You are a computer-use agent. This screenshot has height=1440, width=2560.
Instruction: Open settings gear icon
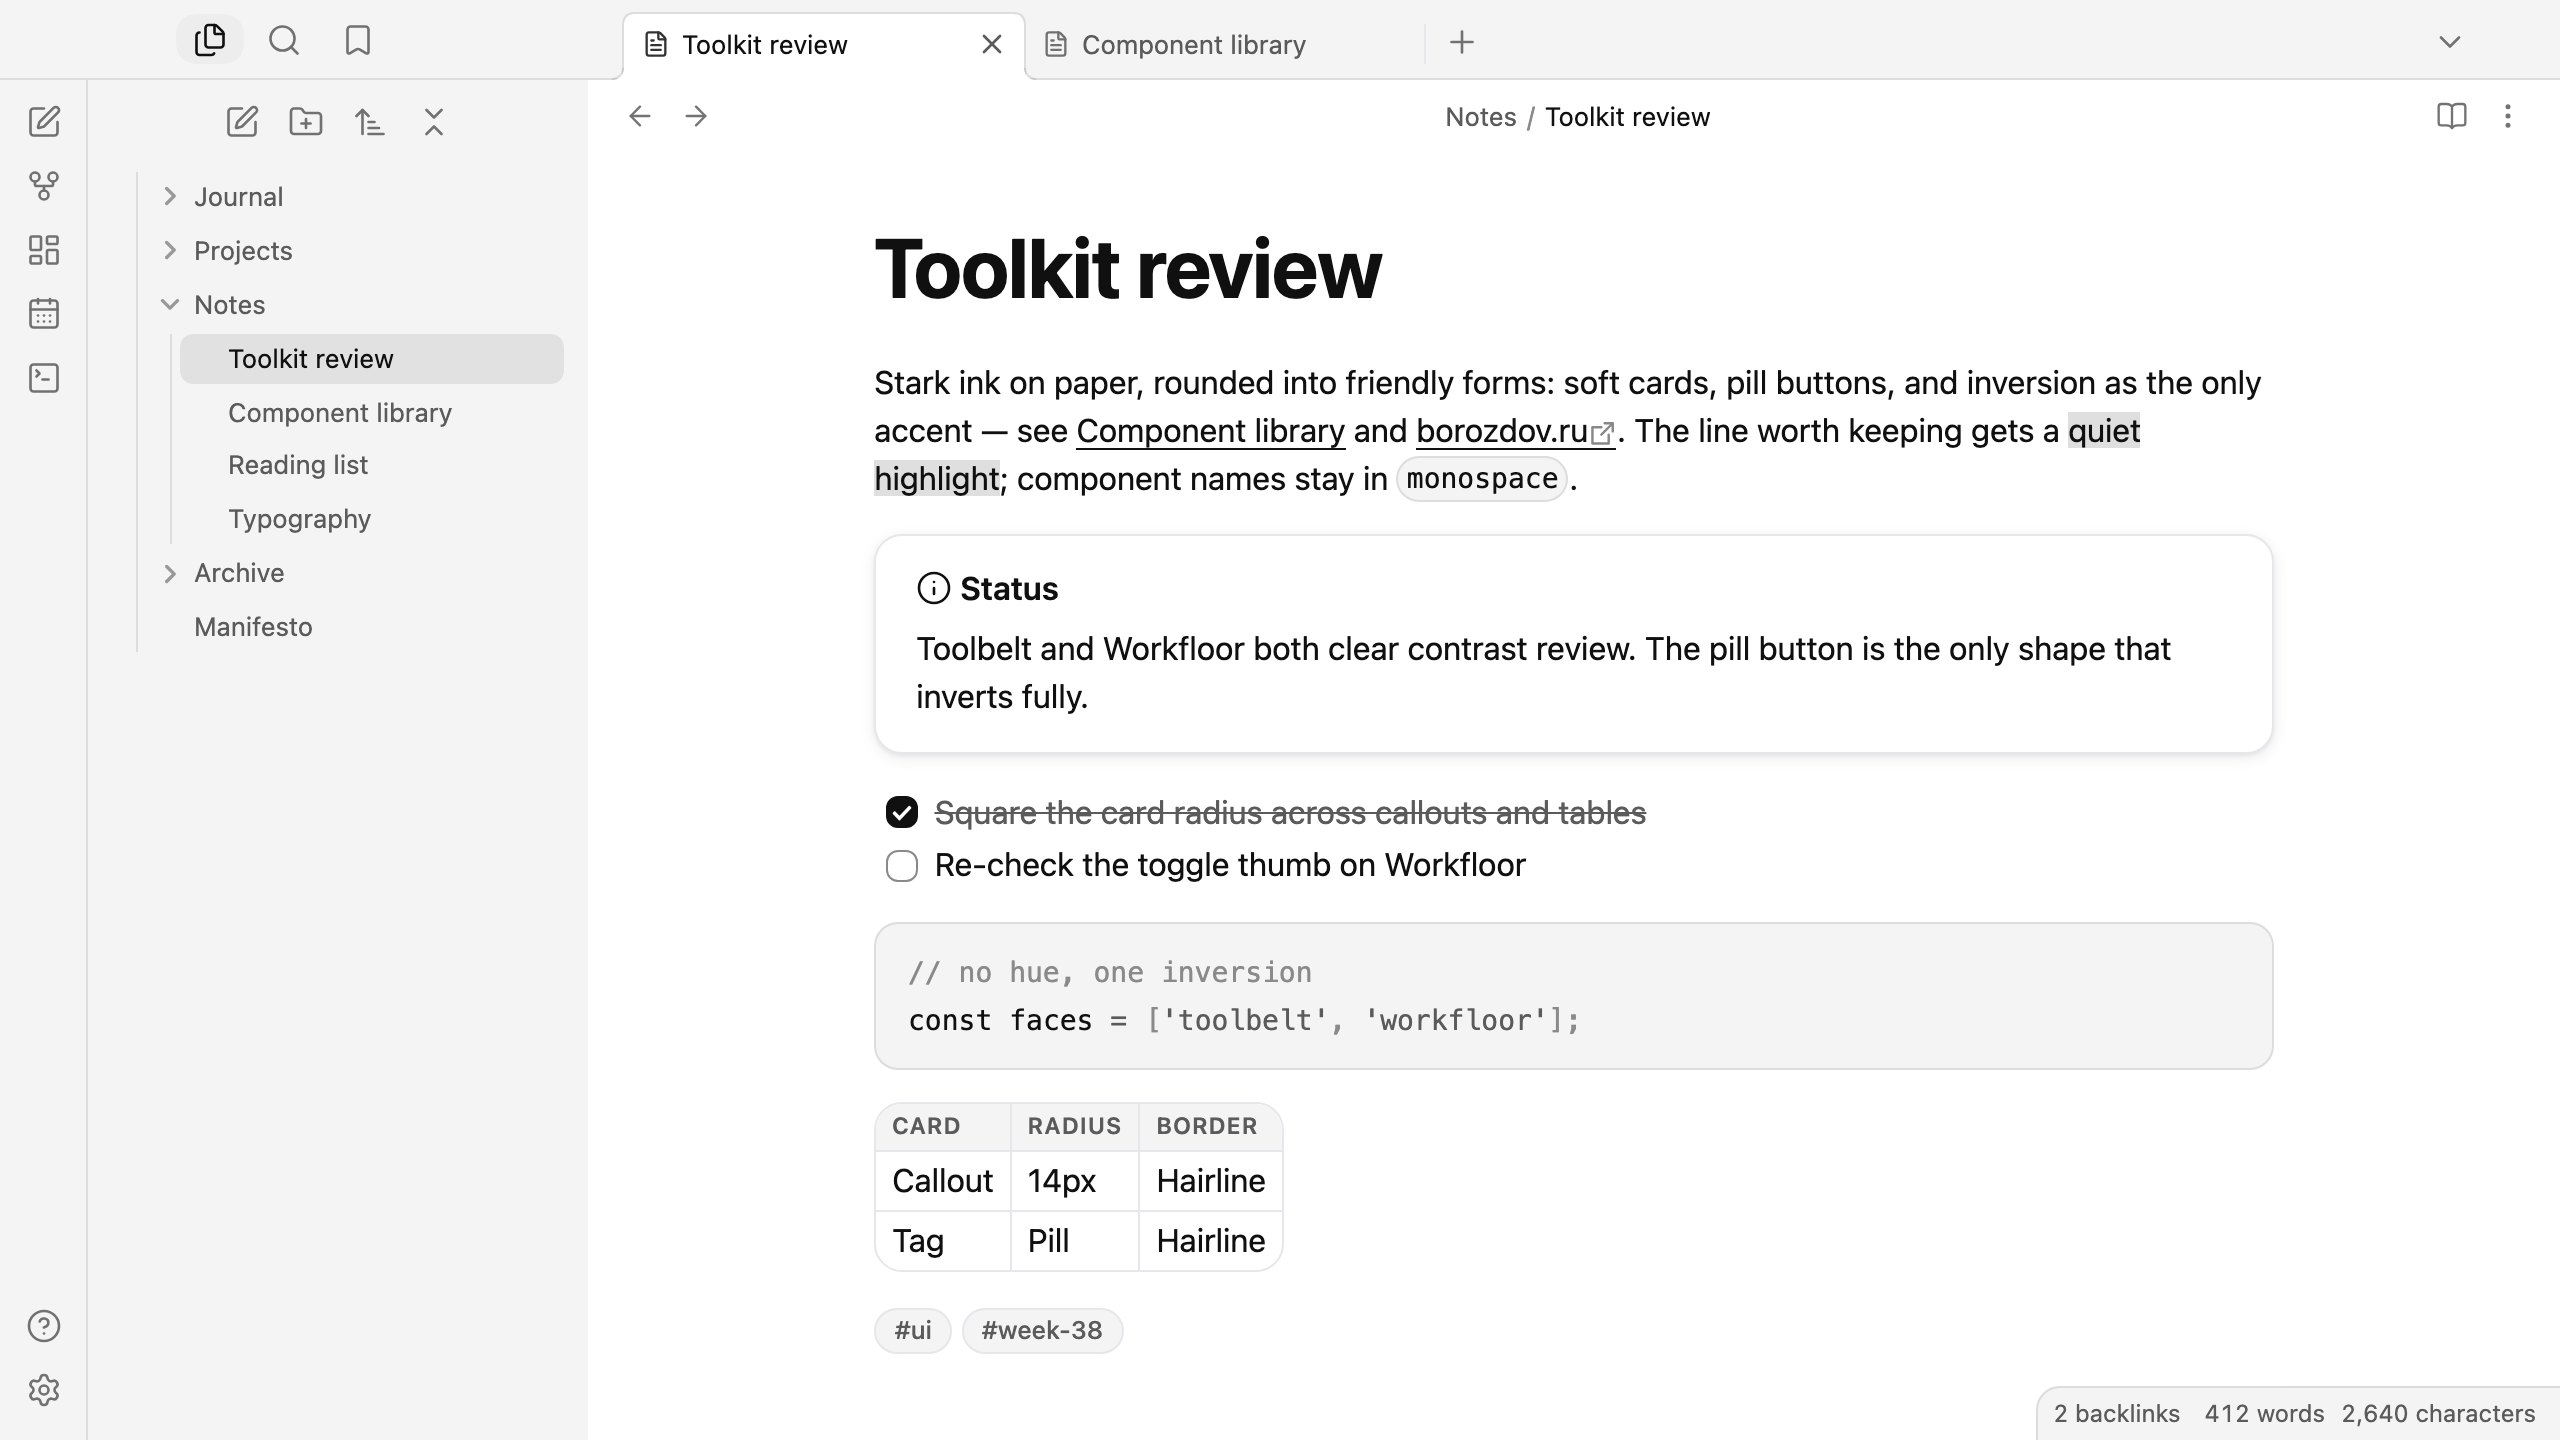click(x=44, y=1390)
